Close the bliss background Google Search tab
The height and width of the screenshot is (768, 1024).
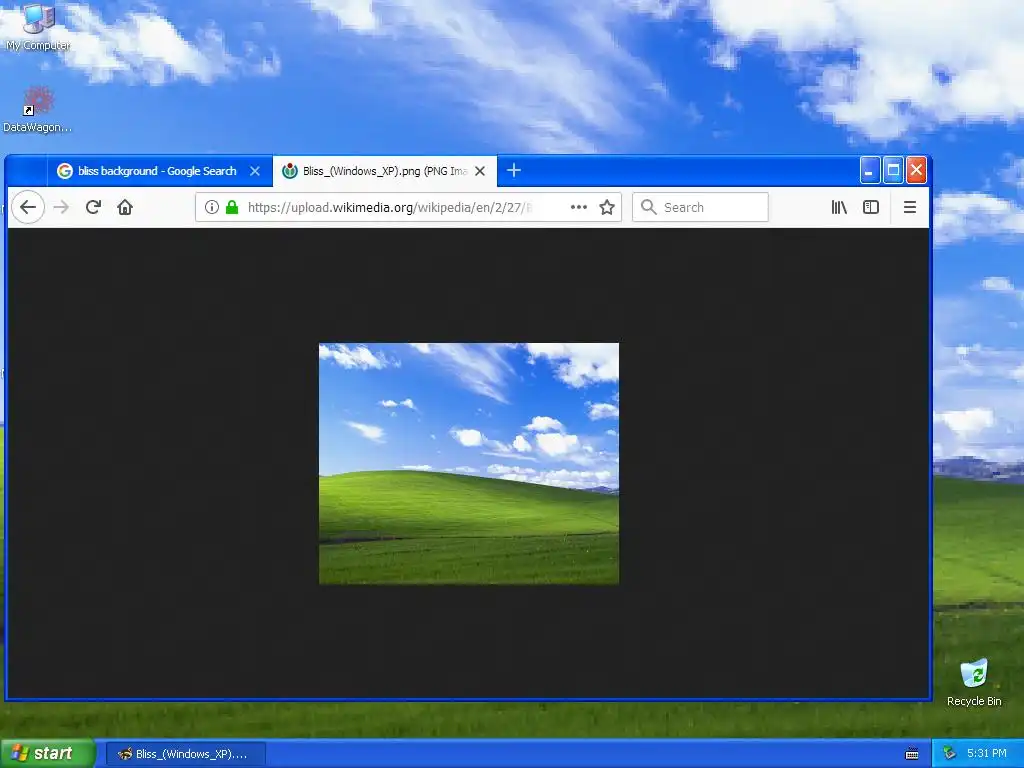(x=255, y=171)
